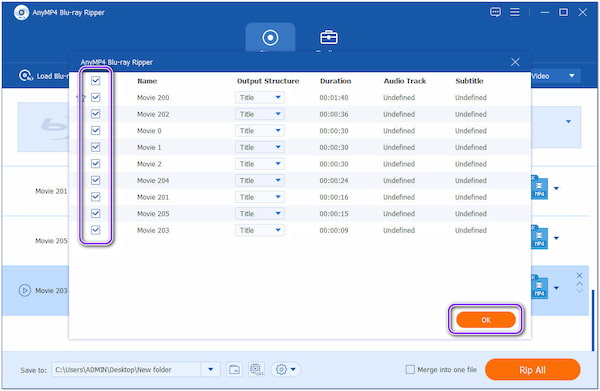Open the output folder icon
This screenshot has width=600, height=391.
(234, 369)
